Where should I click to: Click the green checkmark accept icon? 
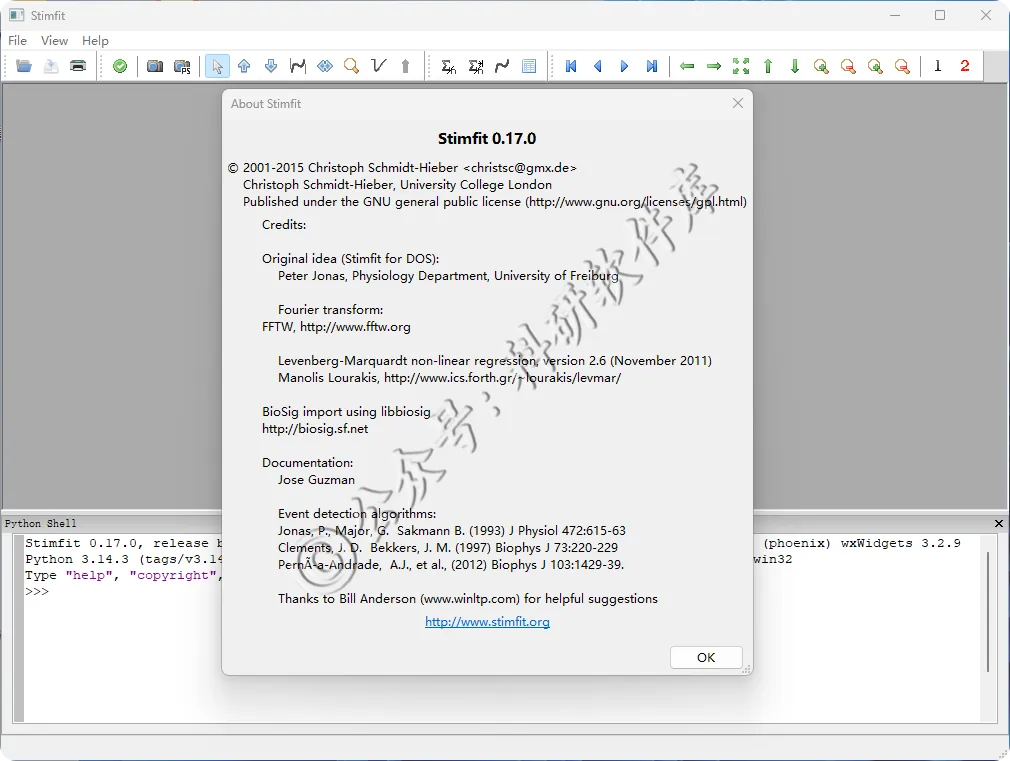coord(120,66)
